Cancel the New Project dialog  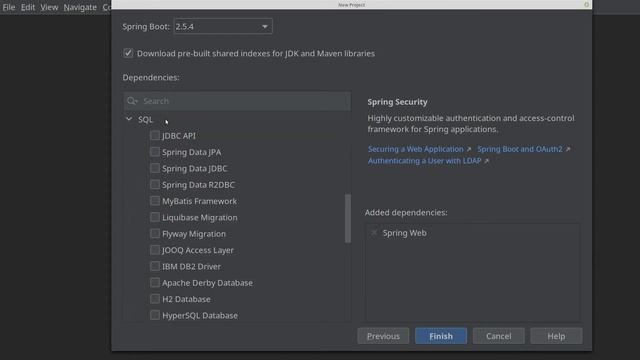click(498, 336)
